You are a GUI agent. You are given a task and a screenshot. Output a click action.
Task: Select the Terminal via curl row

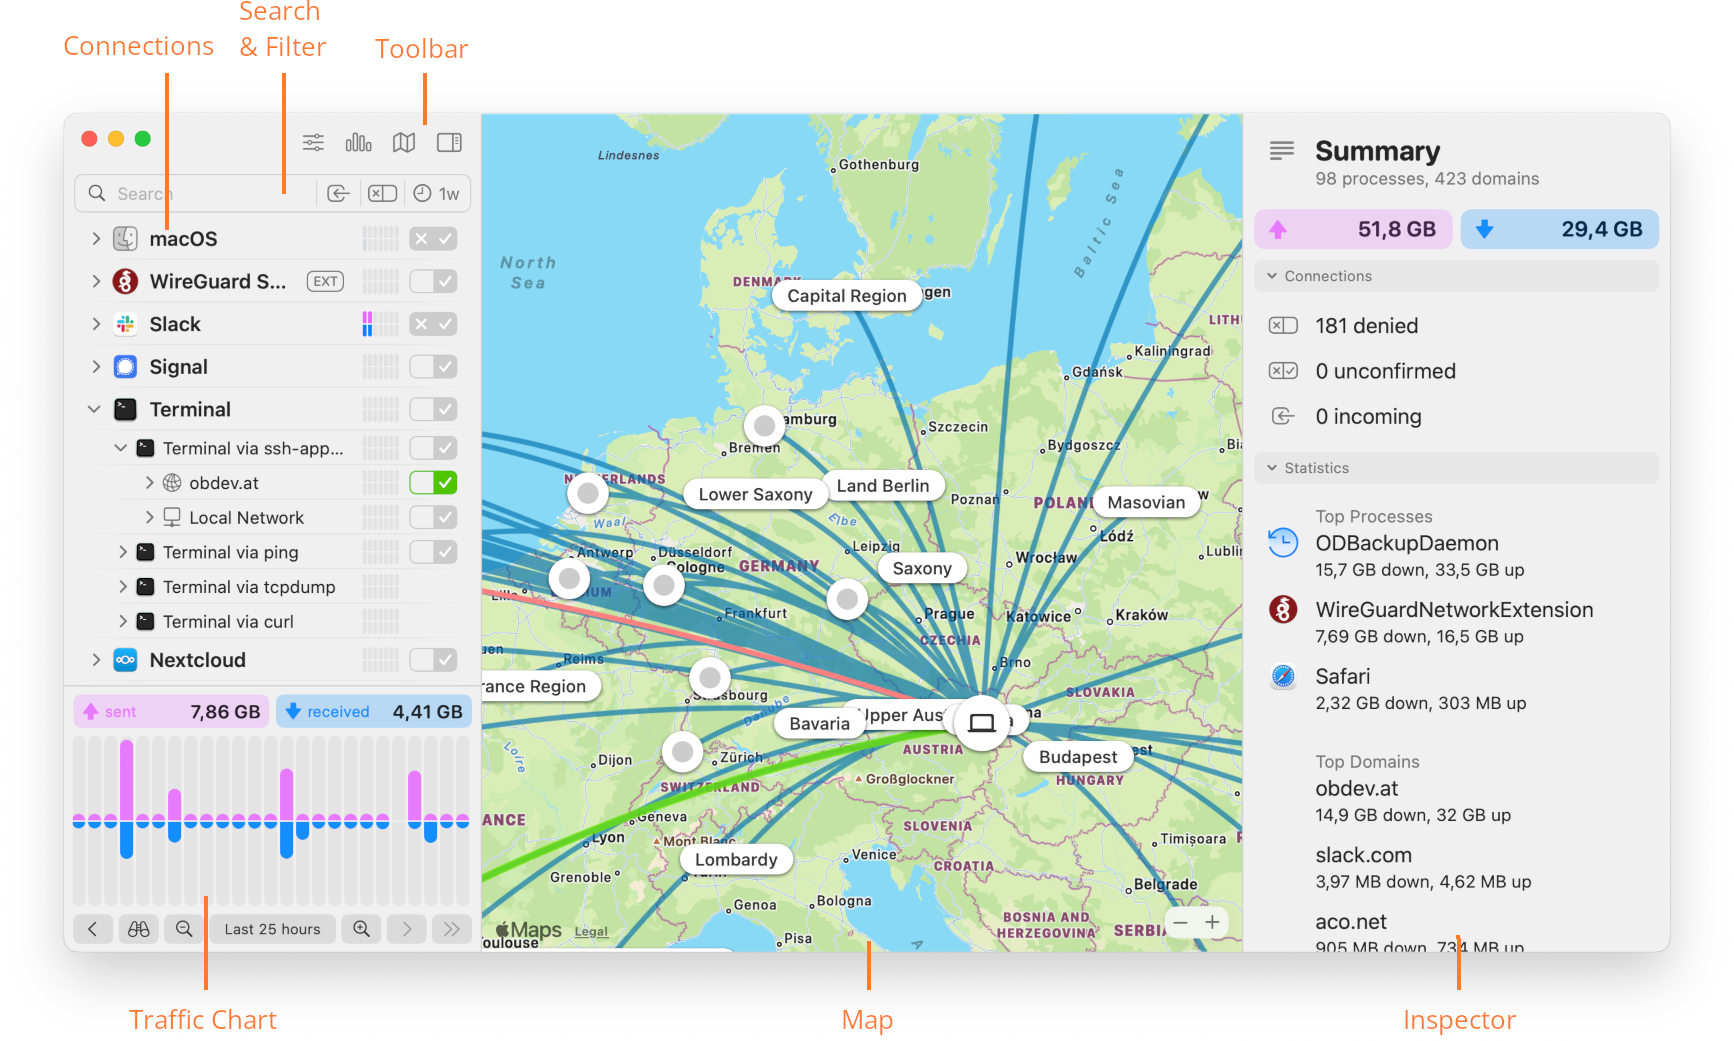tap(270, 622)
